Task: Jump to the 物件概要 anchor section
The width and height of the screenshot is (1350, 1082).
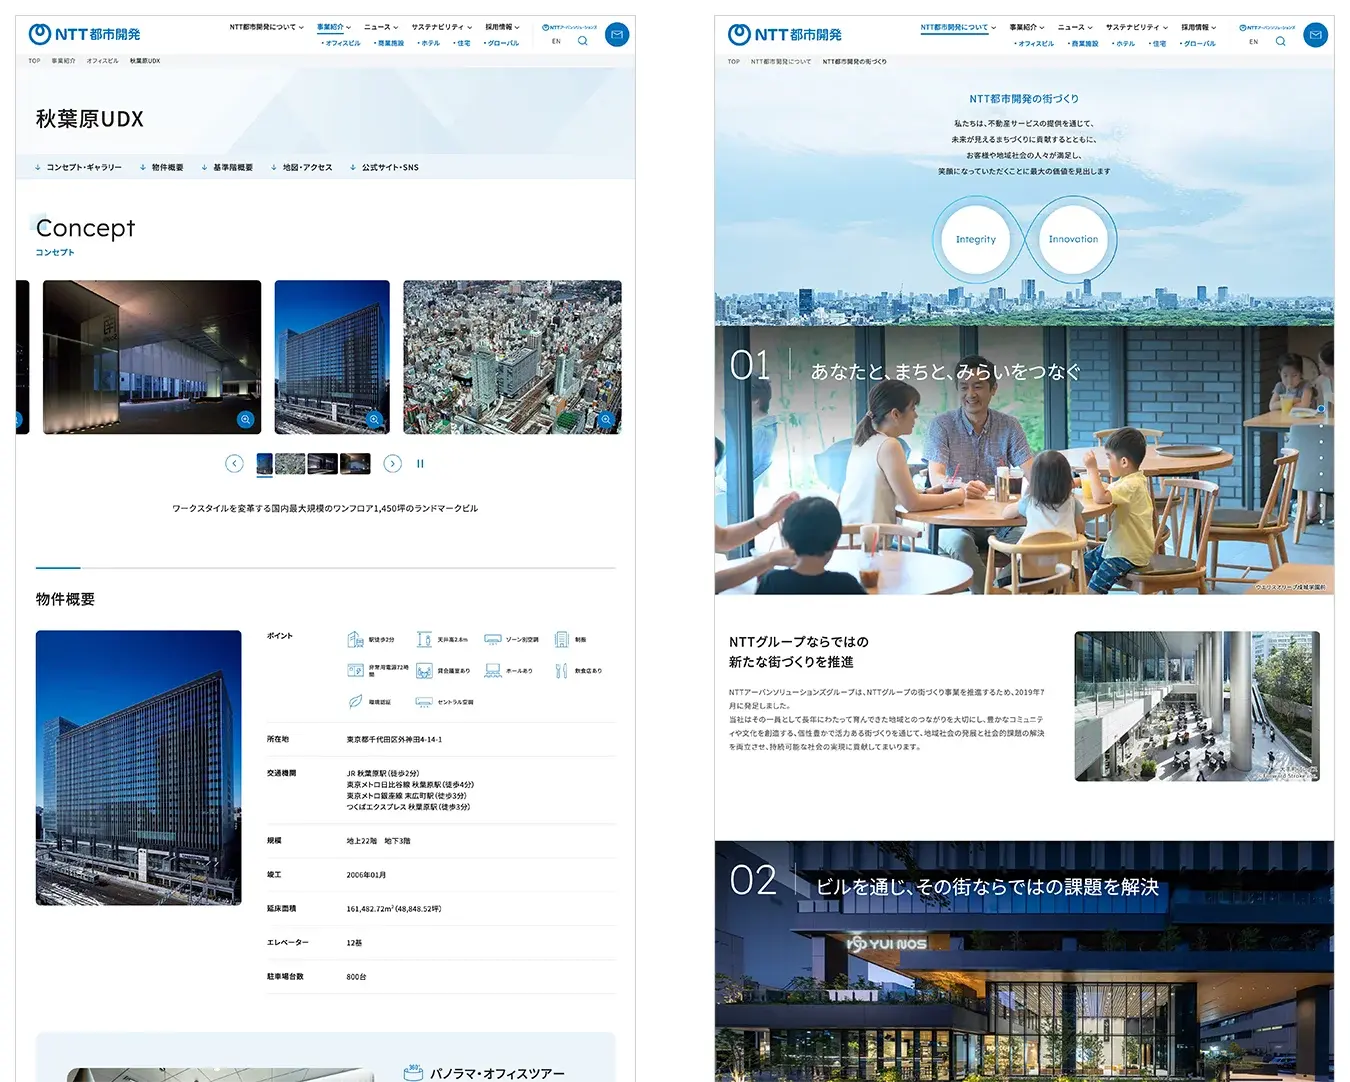Action: point(162,168)
